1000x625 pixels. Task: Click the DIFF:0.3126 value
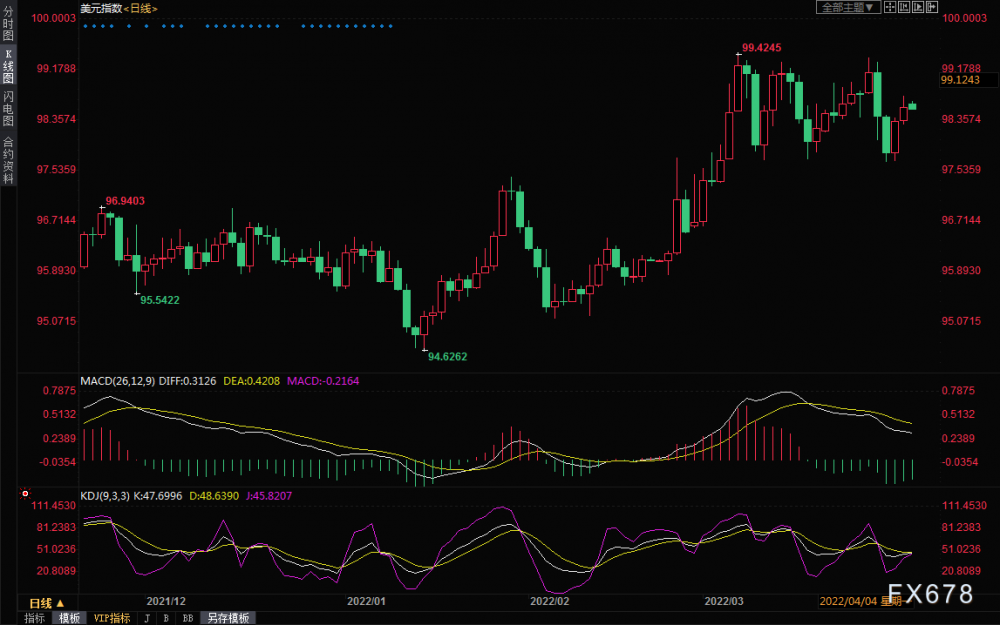pos(187,381)
